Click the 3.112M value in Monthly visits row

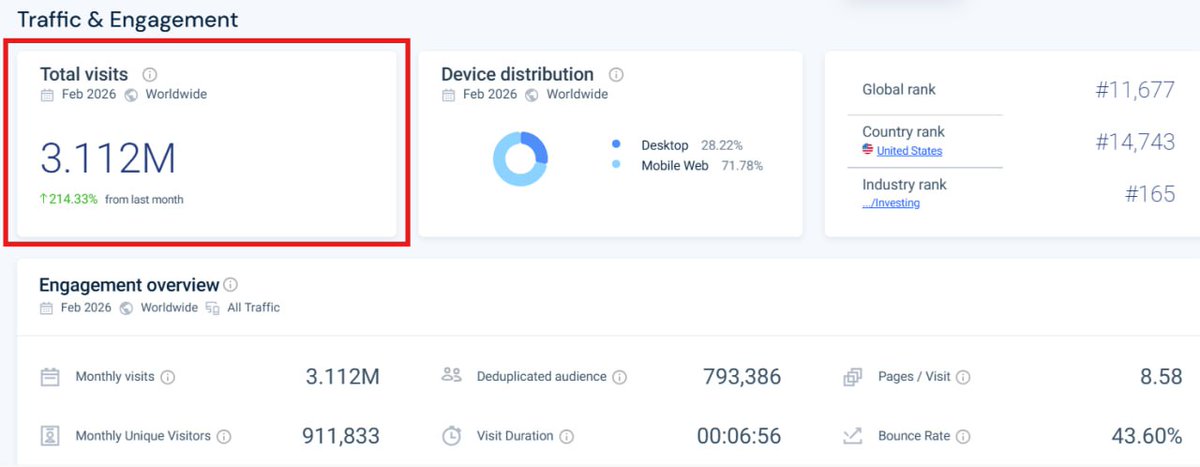click(343, 377)
